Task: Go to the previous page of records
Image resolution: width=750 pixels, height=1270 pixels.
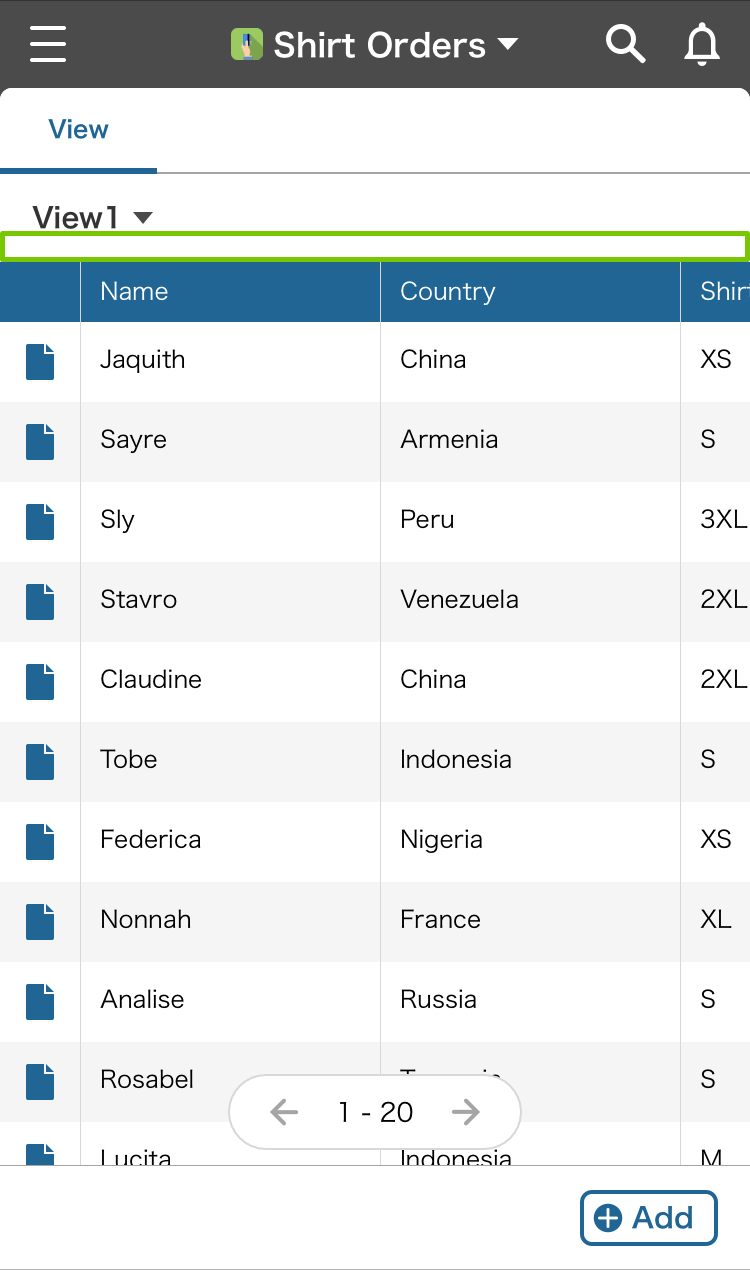Action: (284, 1112)
